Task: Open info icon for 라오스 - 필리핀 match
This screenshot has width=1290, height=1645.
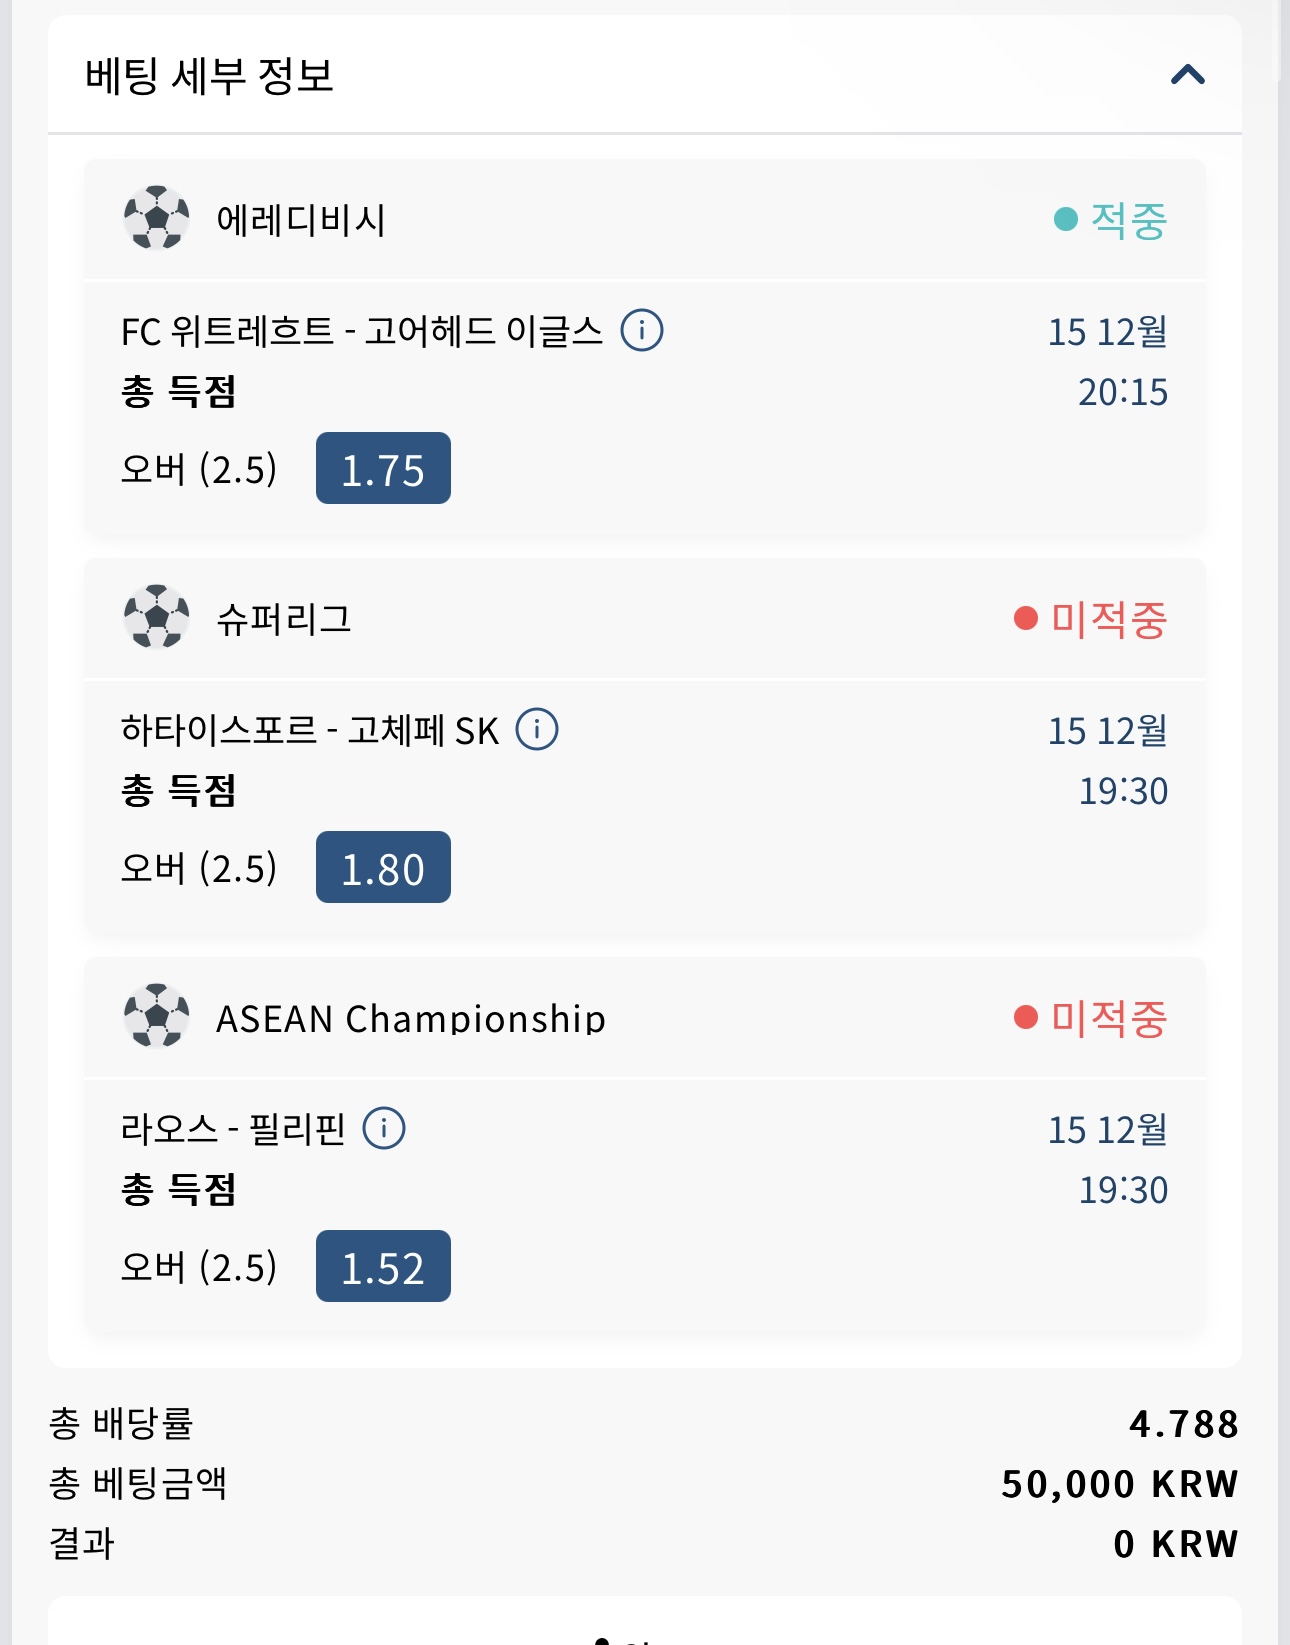Action: 384,1128
